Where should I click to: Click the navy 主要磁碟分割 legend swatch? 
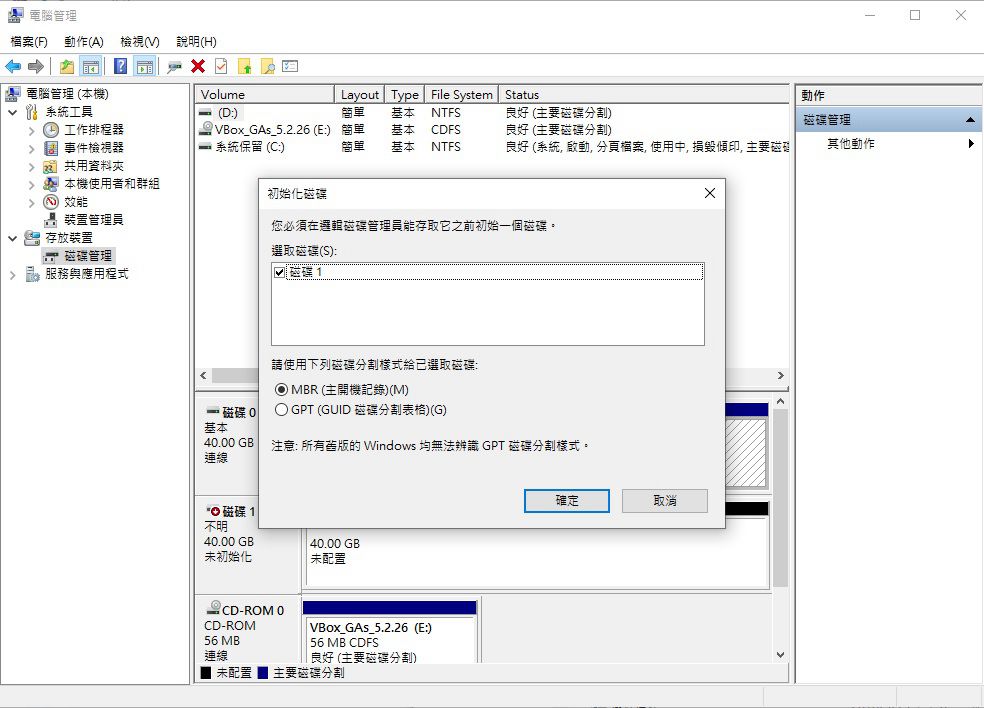pyautogui.click(x=263, y=673)
